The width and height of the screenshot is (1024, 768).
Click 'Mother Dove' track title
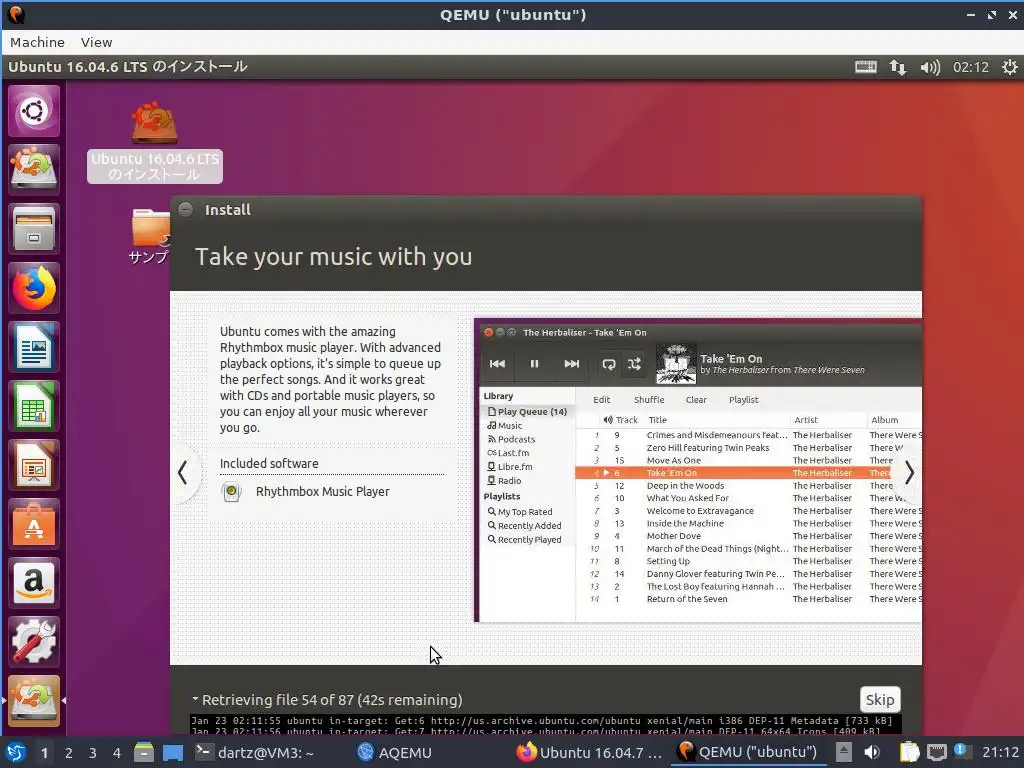coord(673,536)
